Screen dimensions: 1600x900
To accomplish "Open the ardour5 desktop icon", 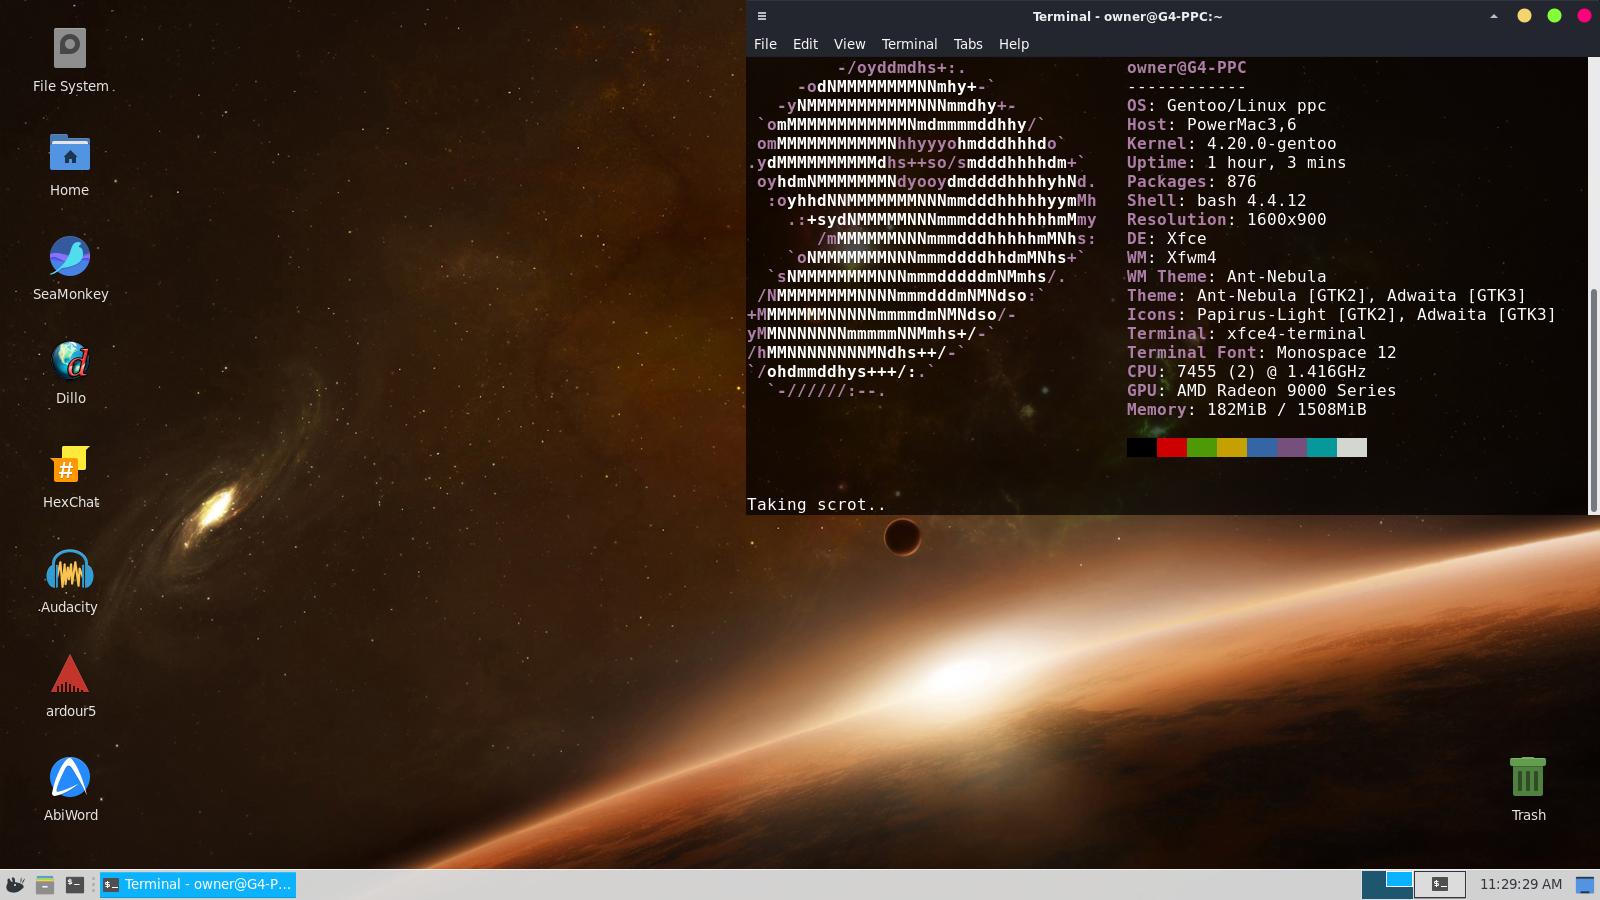I will click(70, 673).
